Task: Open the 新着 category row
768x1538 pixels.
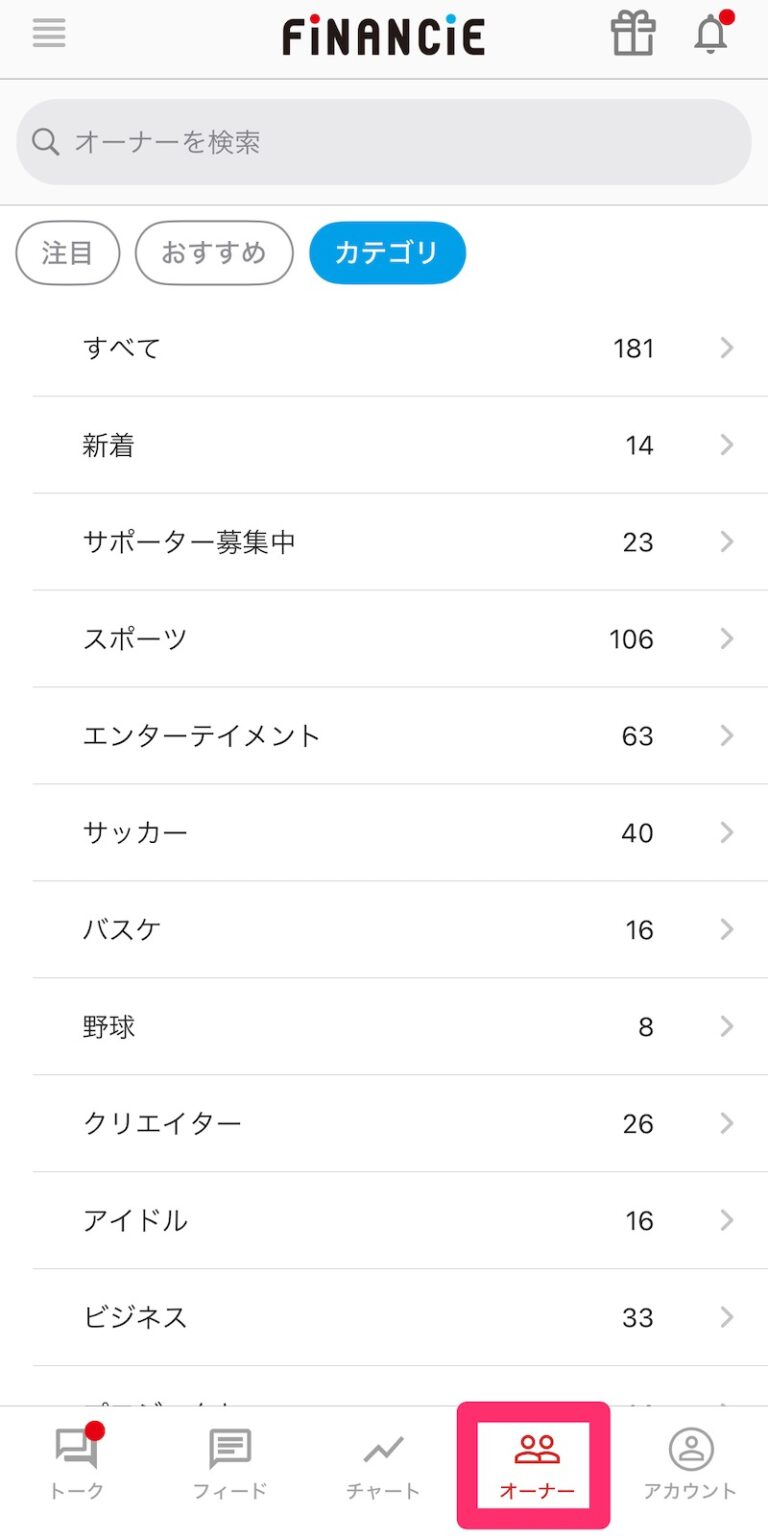Action: (384, 445)
